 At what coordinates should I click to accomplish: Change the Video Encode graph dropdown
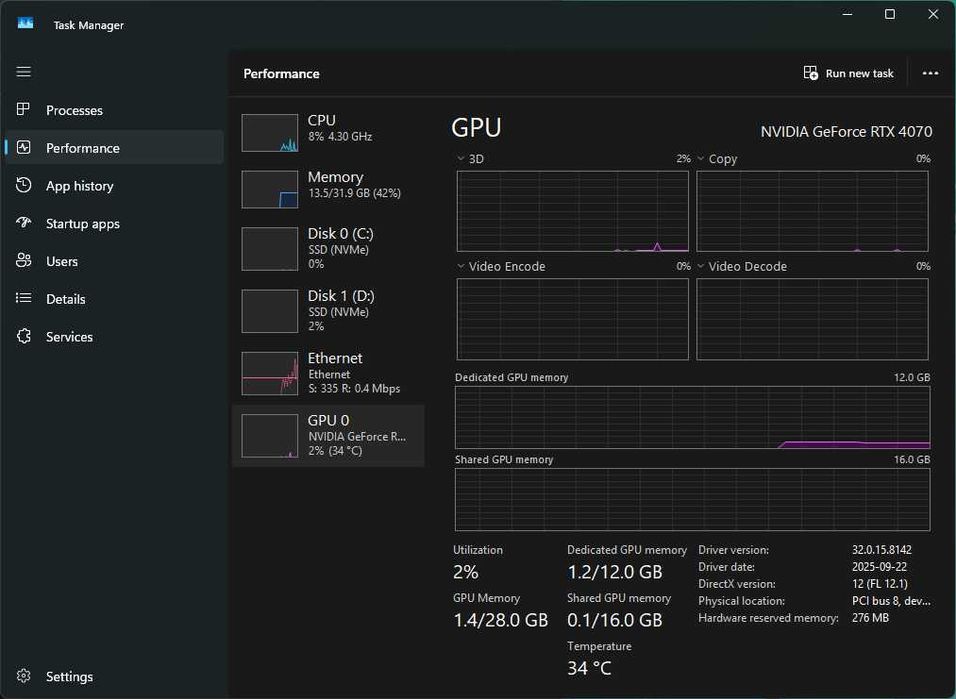pyautogui.click(x=461, y=267)
